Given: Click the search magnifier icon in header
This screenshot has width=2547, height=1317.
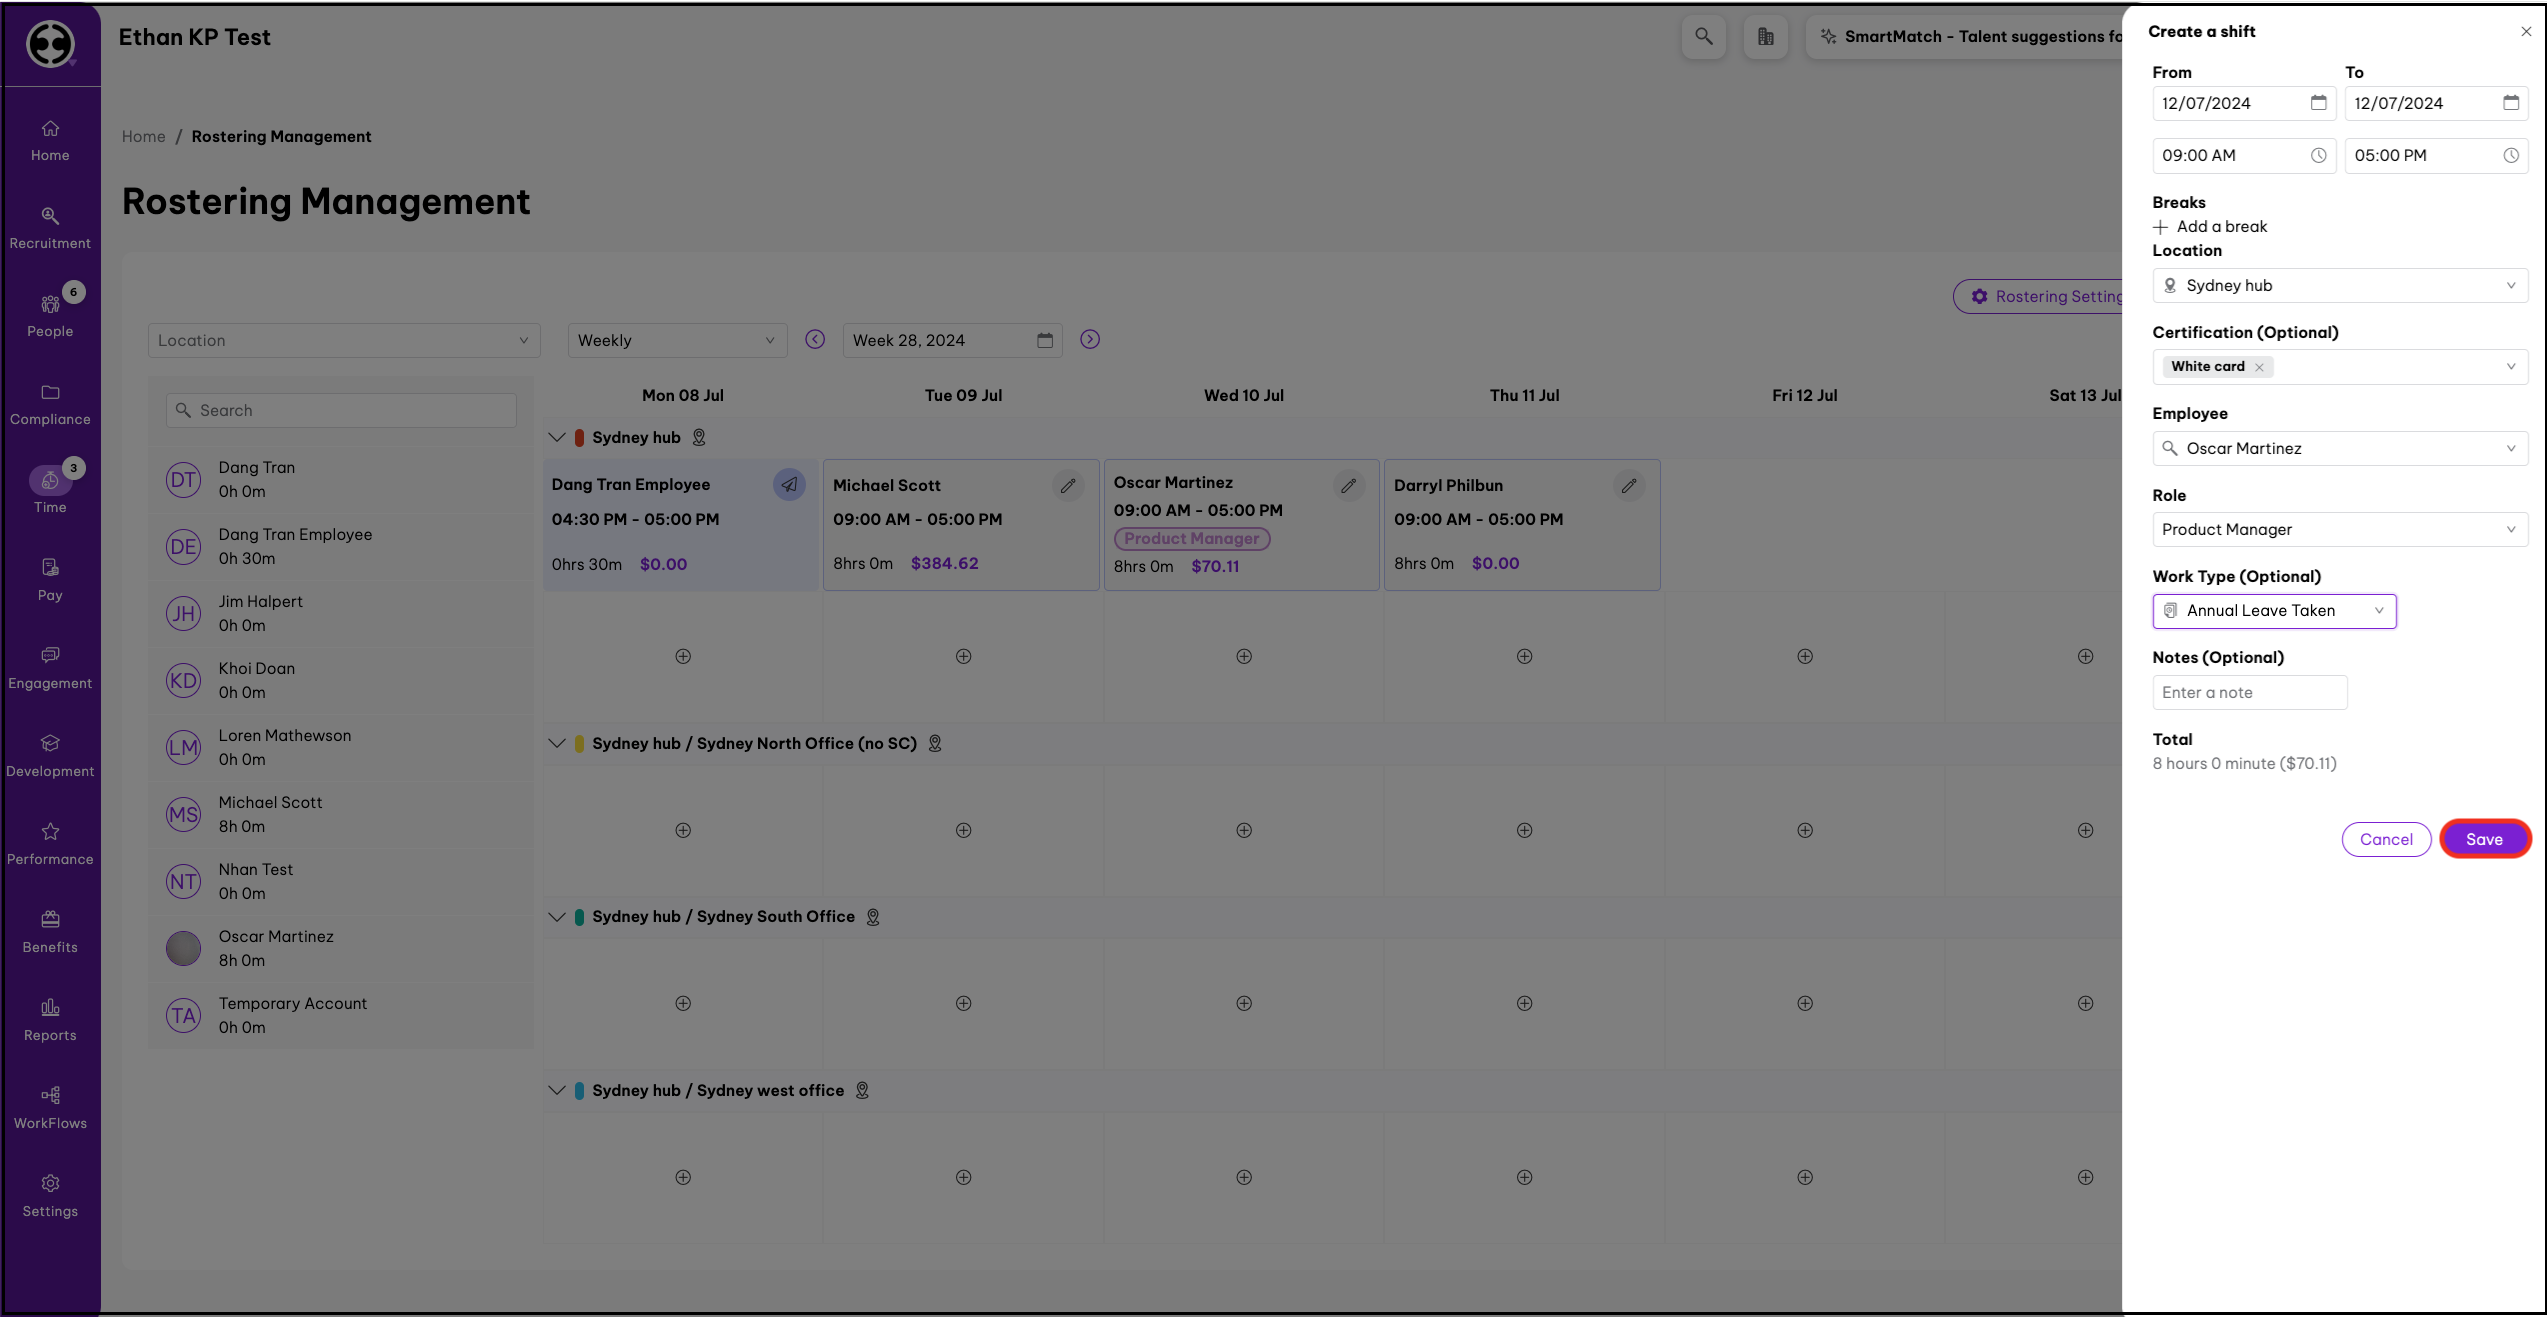Looking at the screenshot, I should 1703,37.
